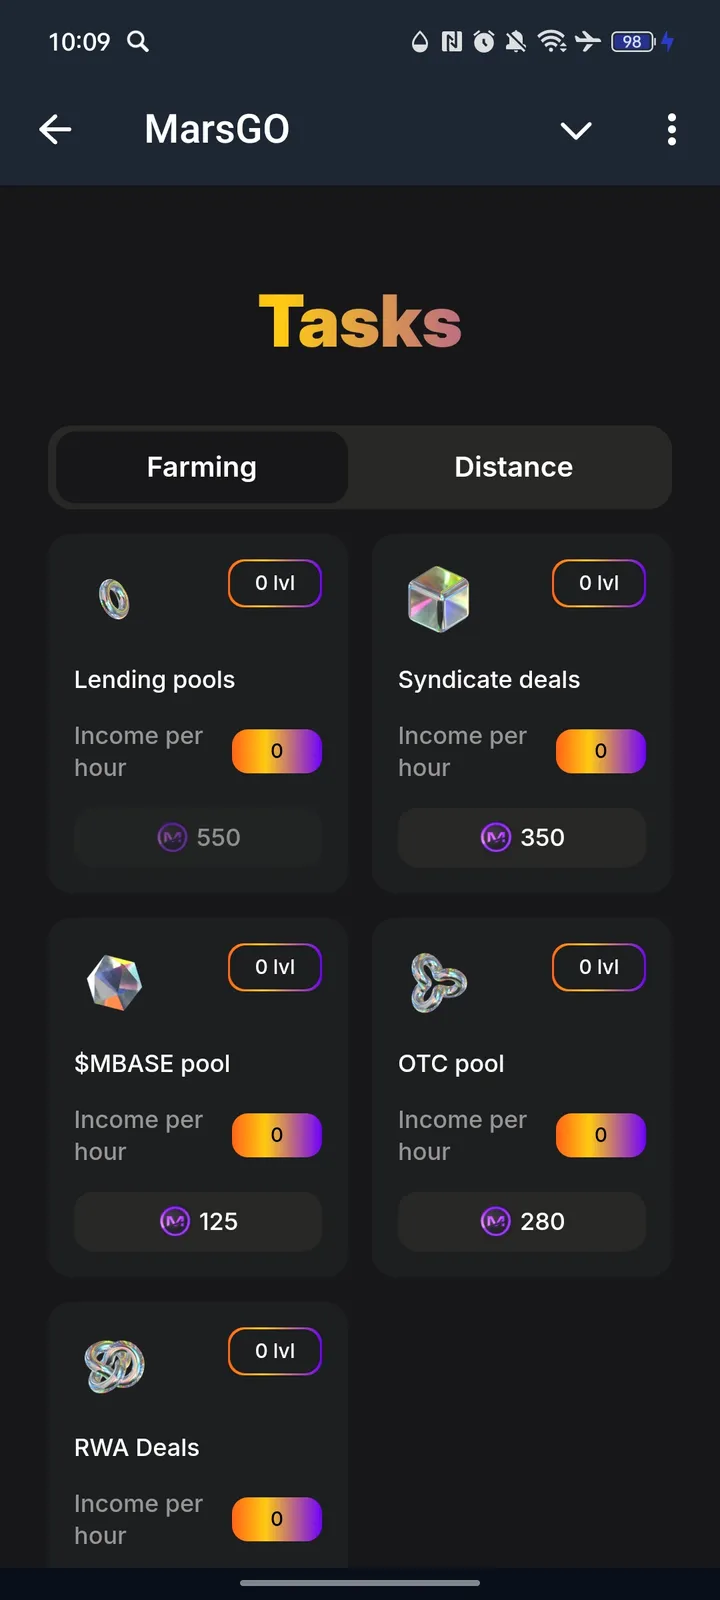Select the $MBASE pool gem icon
Viewport: 720px width, 1600px height.
[x=114, y=982]
